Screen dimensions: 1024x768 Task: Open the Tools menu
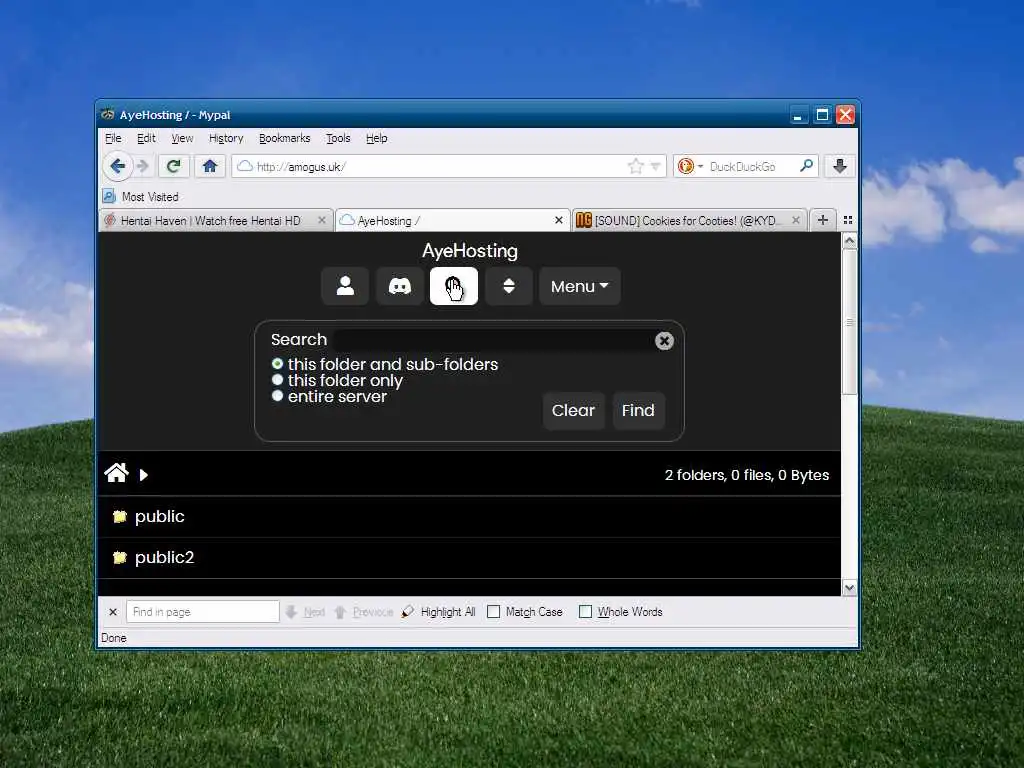pos(338,138)
